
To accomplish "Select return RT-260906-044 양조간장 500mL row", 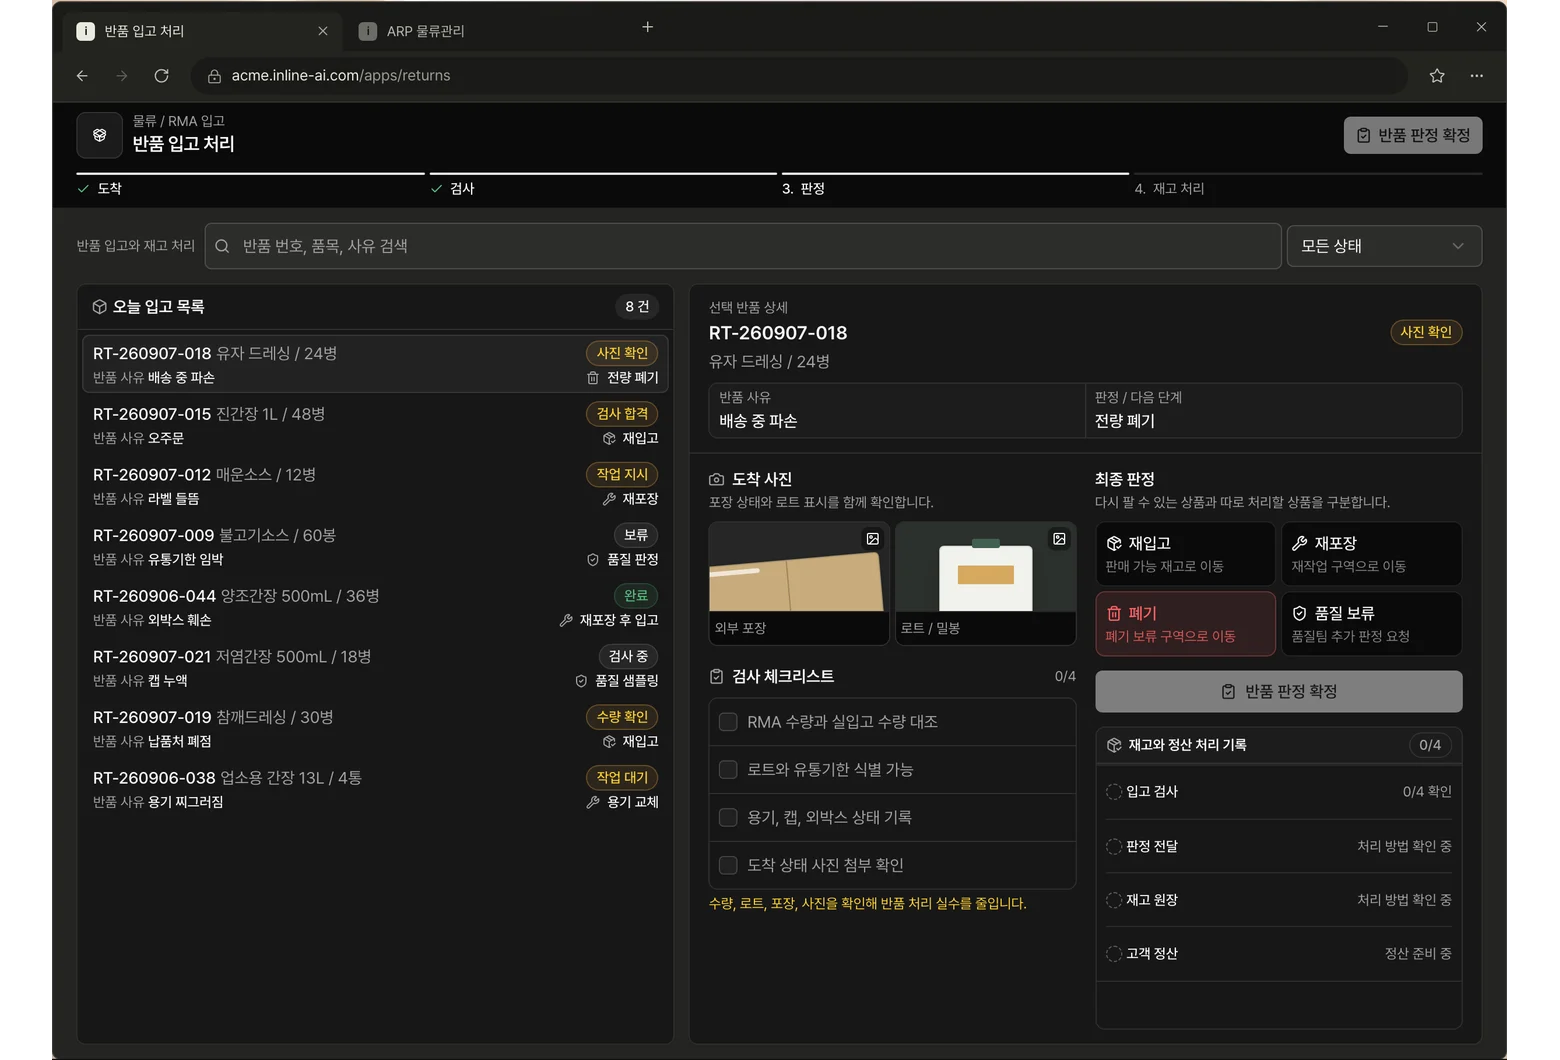I will (375, 607).
